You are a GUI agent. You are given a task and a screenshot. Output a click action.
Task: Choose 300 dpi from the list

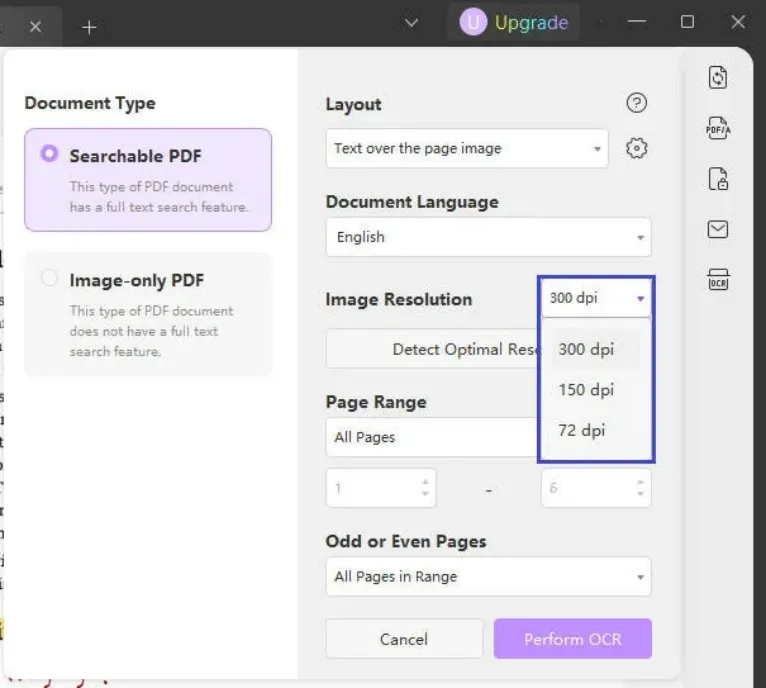coord(596,349)
